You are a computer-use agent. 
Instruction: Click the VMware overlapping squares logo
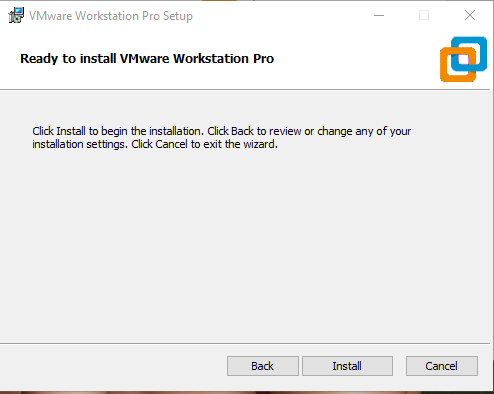(463, 59)
